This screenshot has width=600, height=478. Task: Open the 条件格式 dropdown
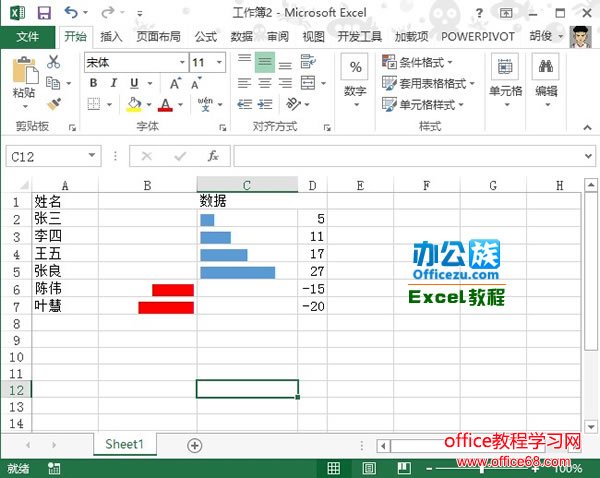(x=418, y=62)
